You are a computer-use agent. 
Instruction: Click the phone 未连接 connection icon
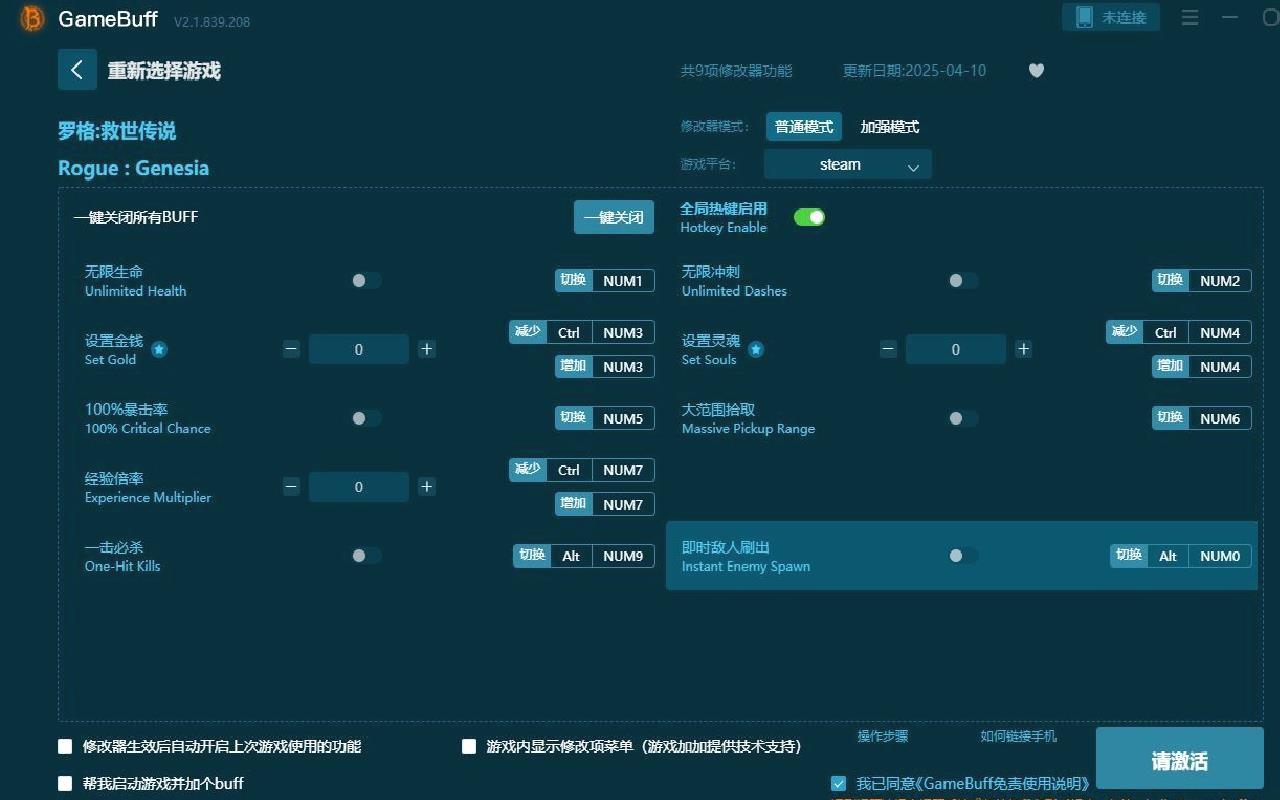point(1111,17)
